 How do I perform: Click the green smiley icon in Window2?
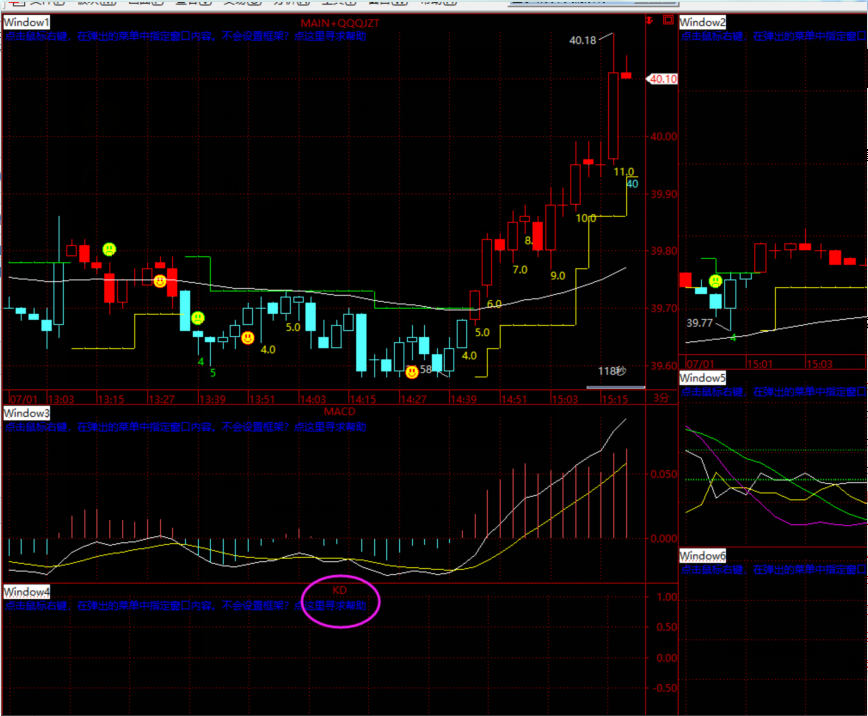coord(715,281)
